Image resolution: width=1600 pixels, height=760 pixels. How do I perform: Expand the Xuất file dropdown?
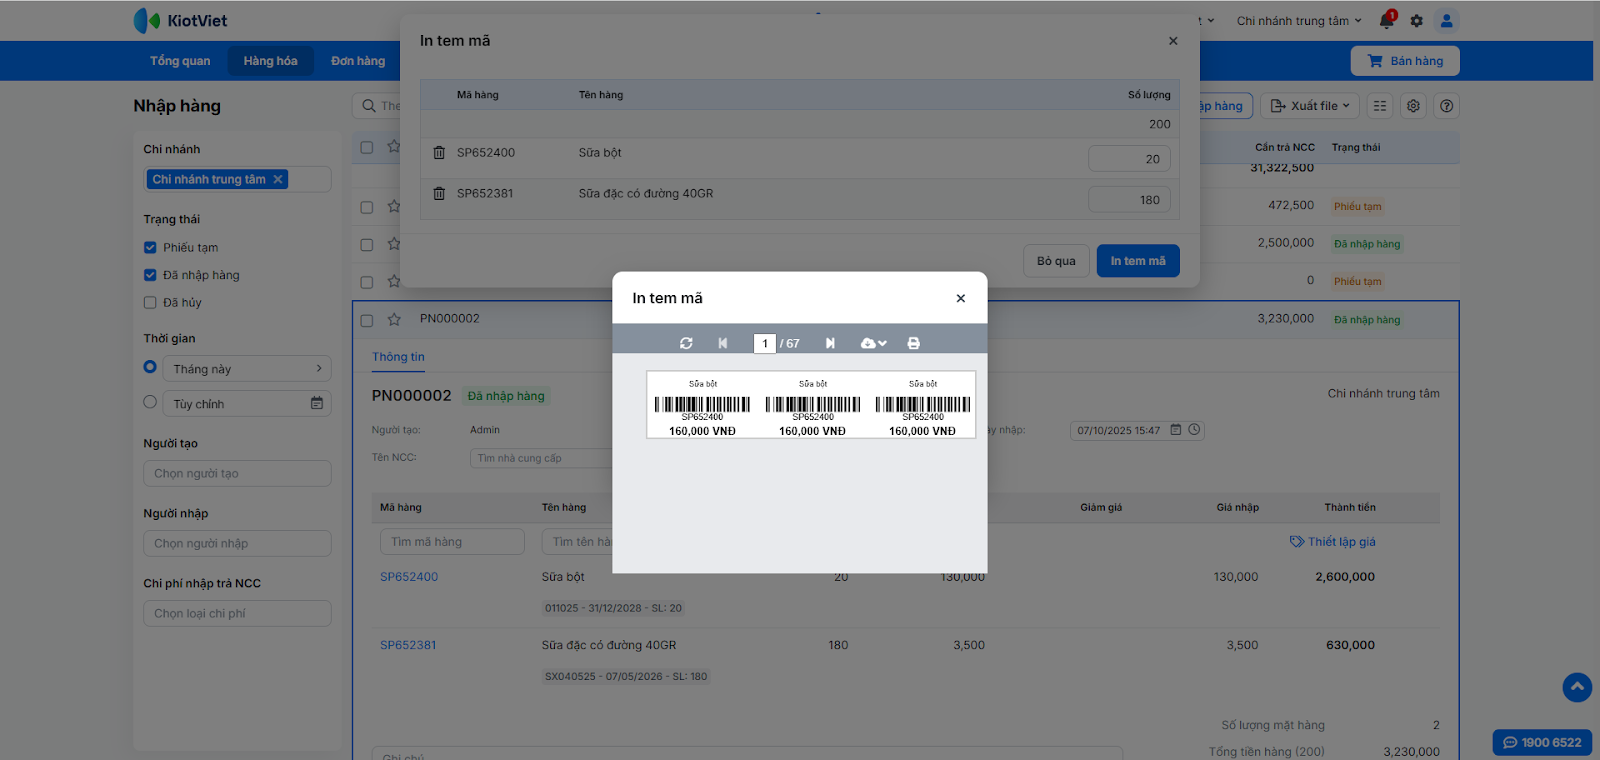tap(1311, 106)
